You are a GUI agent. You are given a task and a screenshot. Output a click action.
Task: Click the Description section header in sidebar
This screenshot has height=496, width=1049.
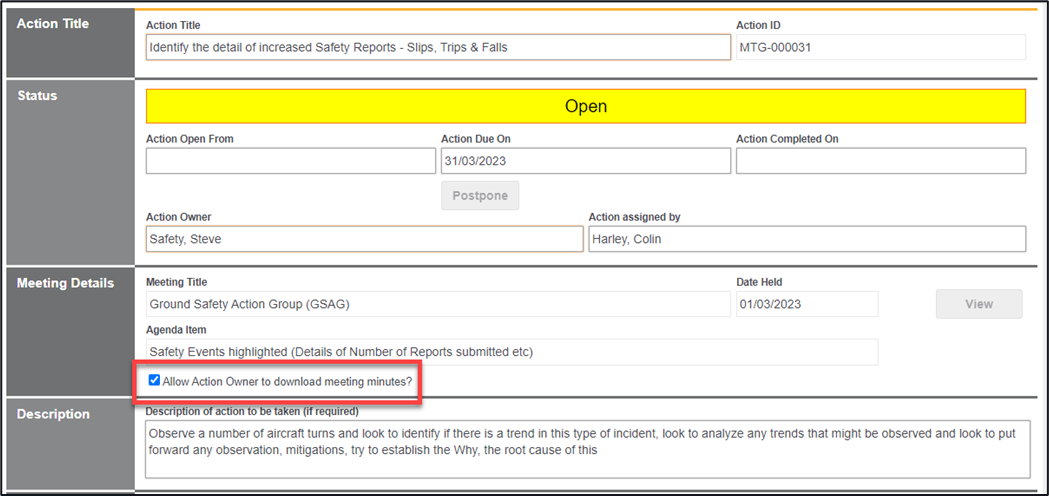(53, 414)
